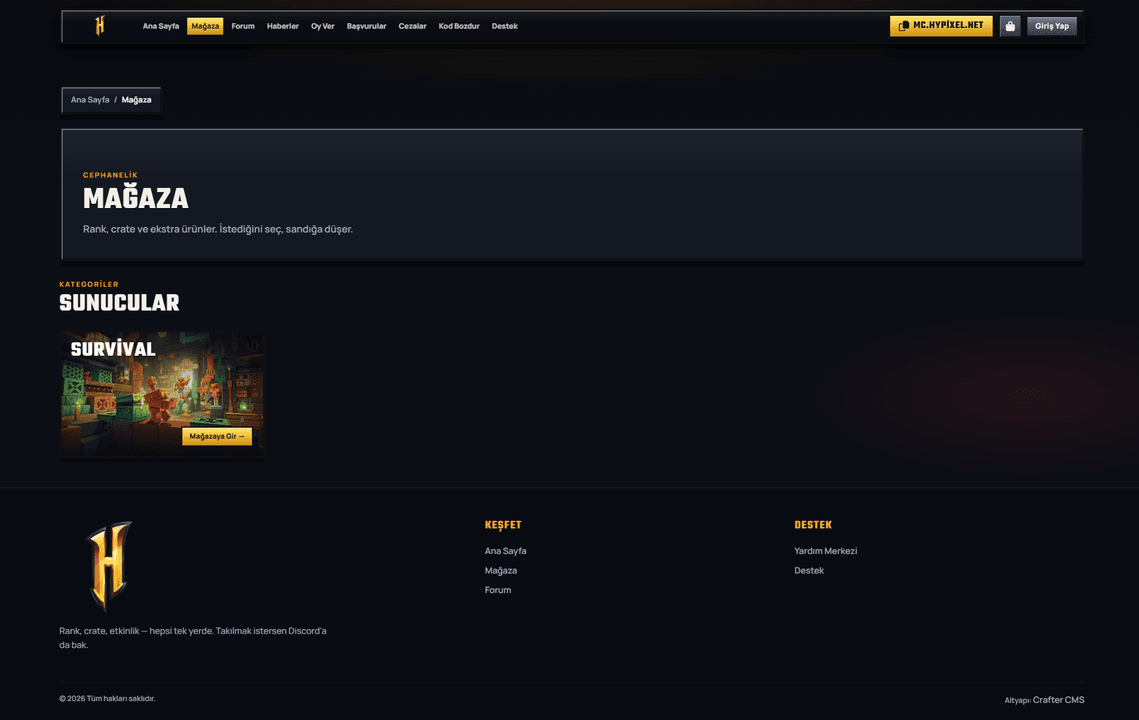The width and height of the screenshot is (1139, 720).
Task: Click the © 2026 Tüm hakları saklıdır text
Action: click(107, 698)
